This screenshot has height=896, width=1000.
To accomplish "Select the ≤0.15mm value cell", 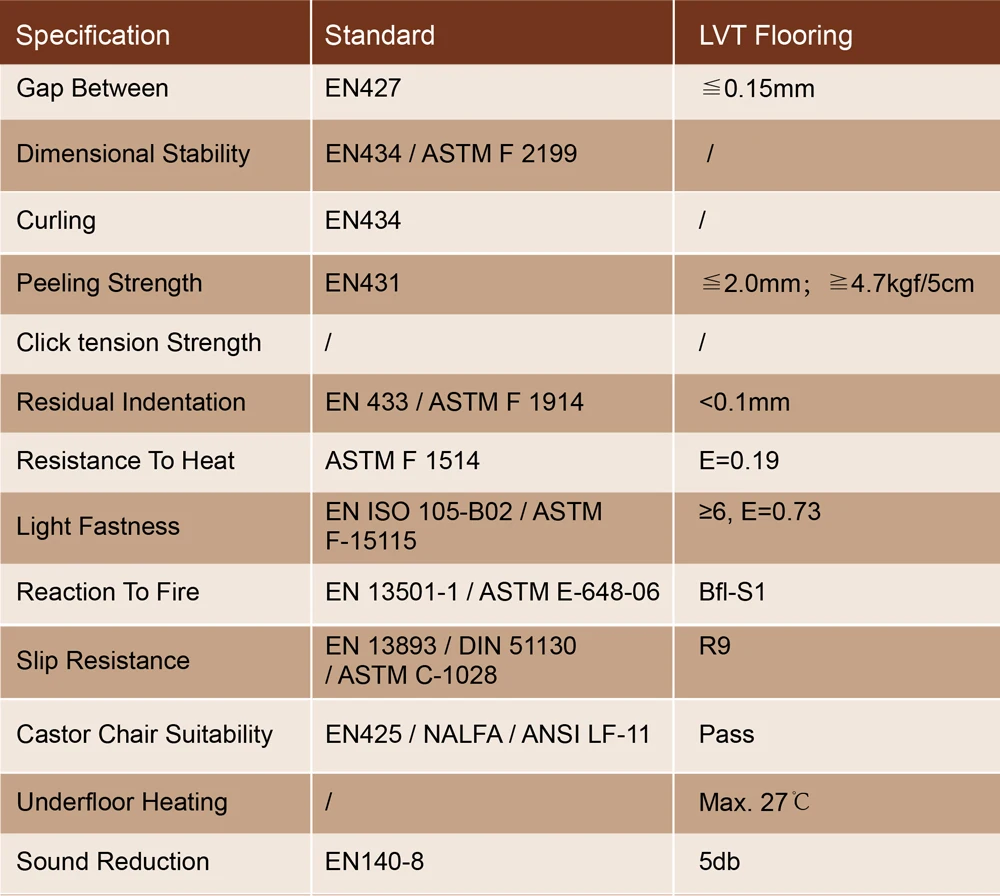I will pyautogui.click(x=758, y=89).
